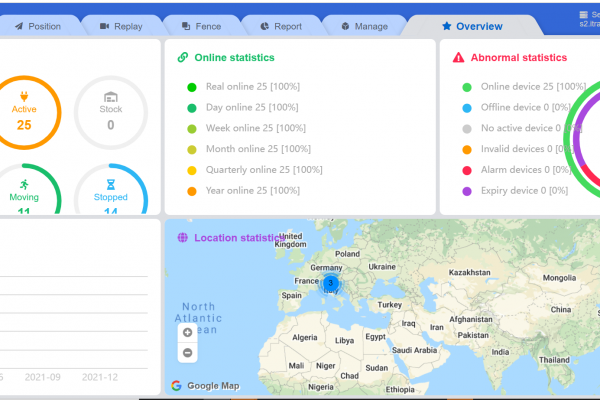Screen dimensions: 600x400
Task: Click 'Day online 25 [100%]' entry
Action: click(252, 107)
